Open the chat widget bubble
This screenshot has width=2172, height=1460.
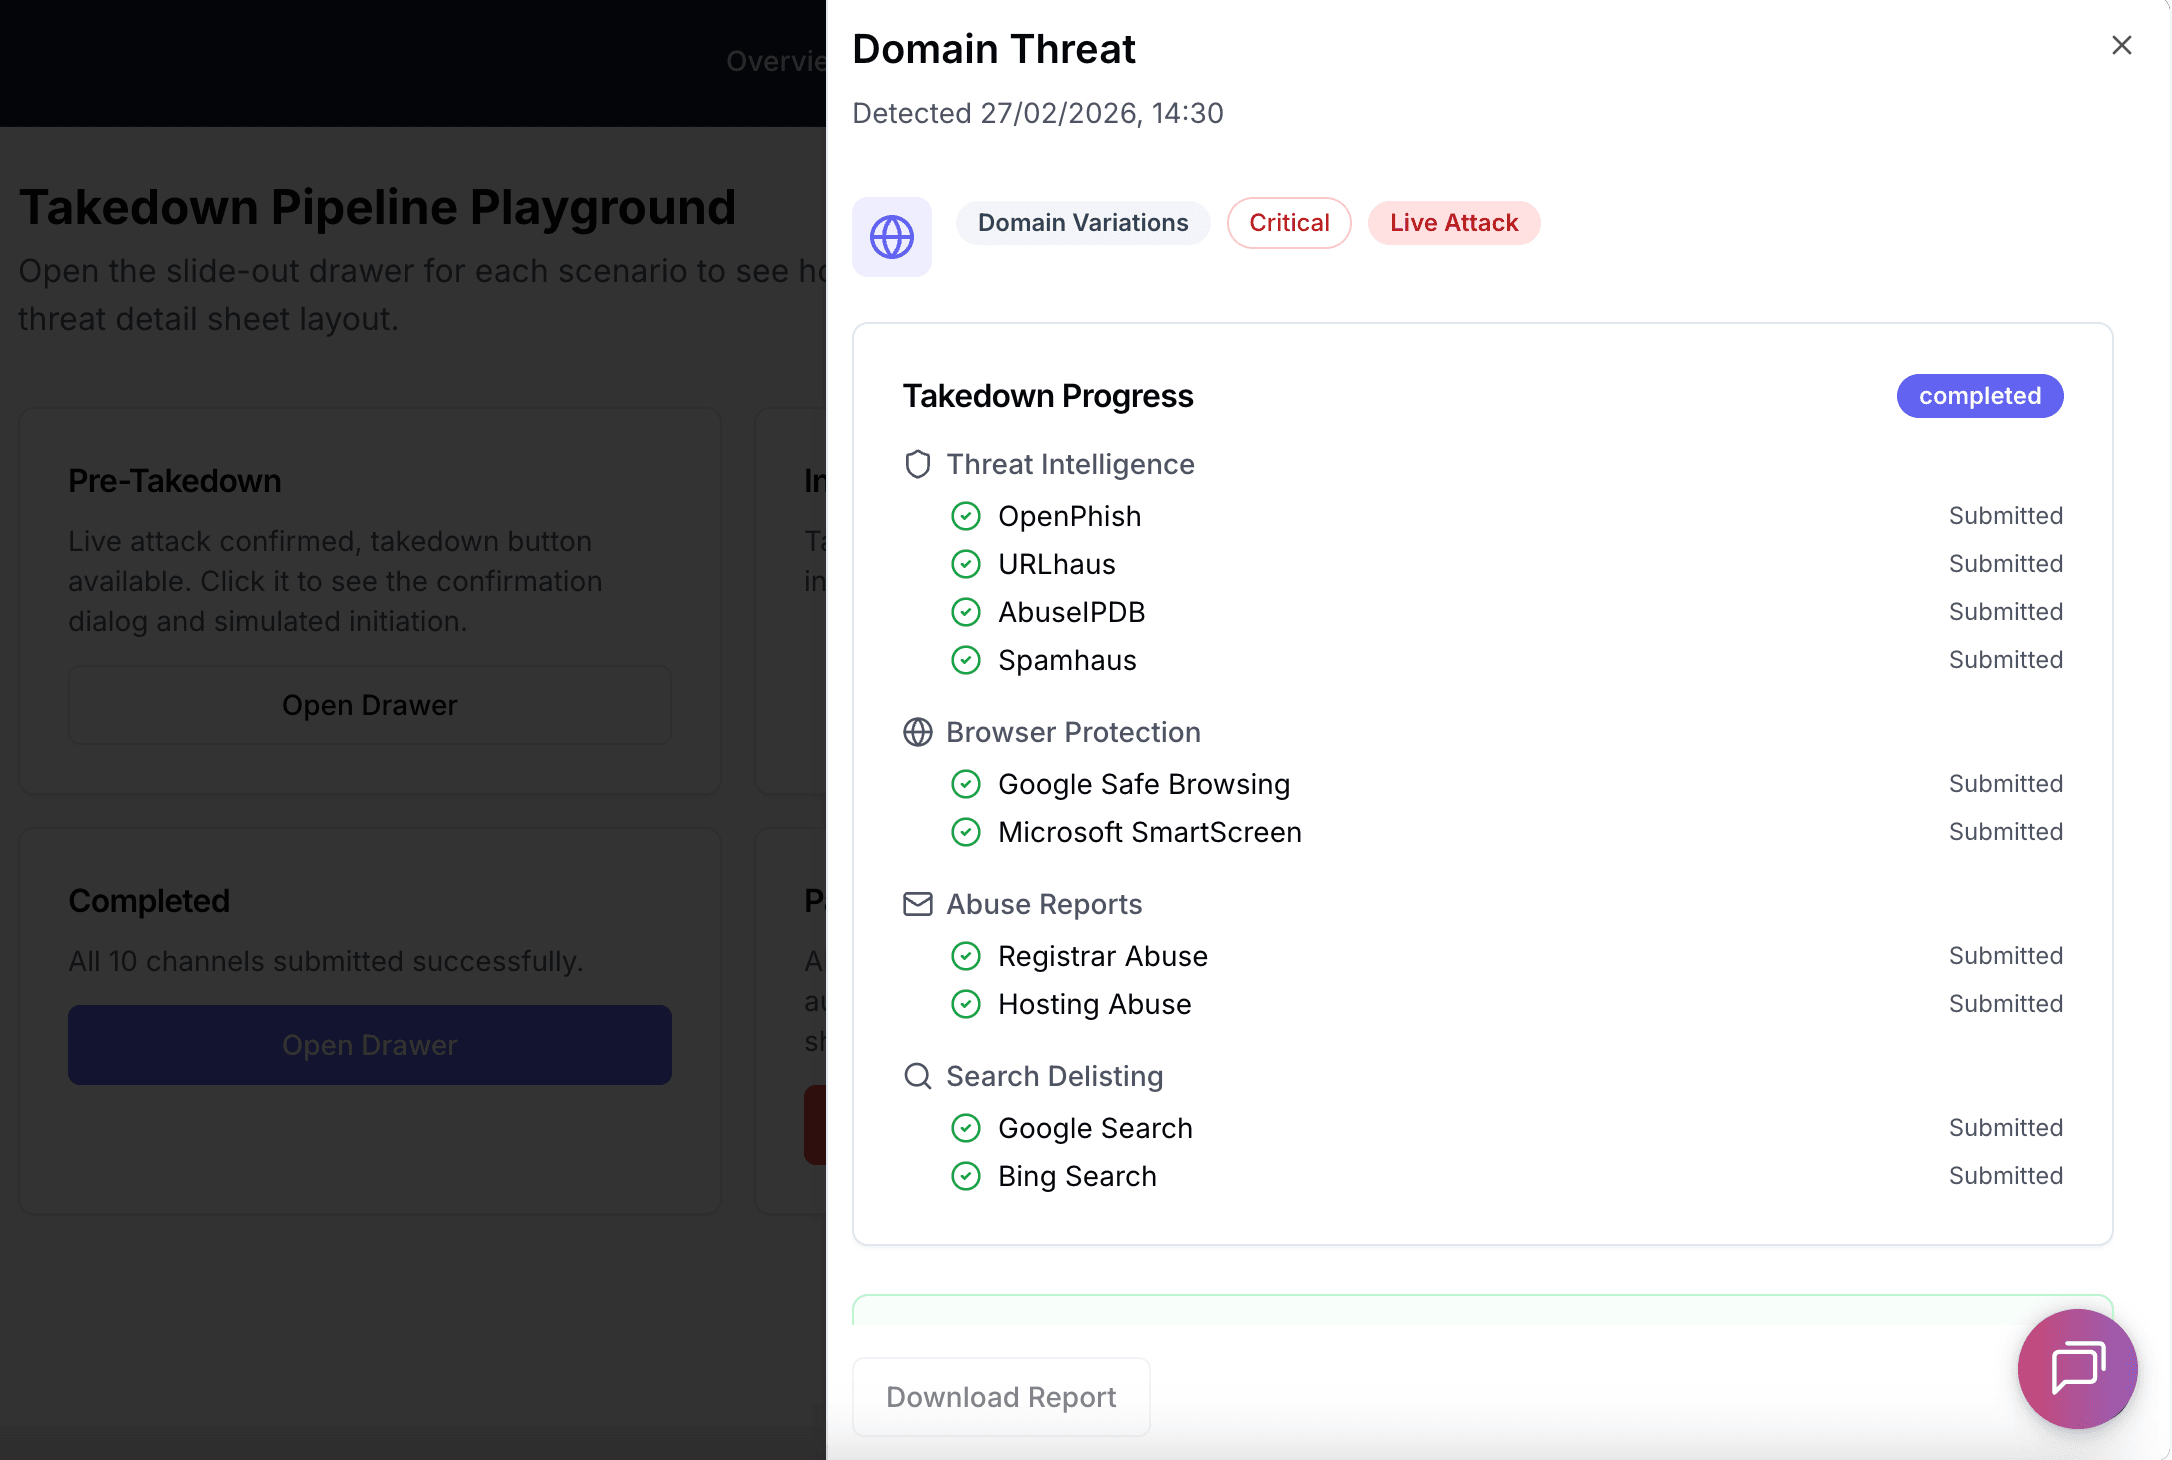2077,1368
